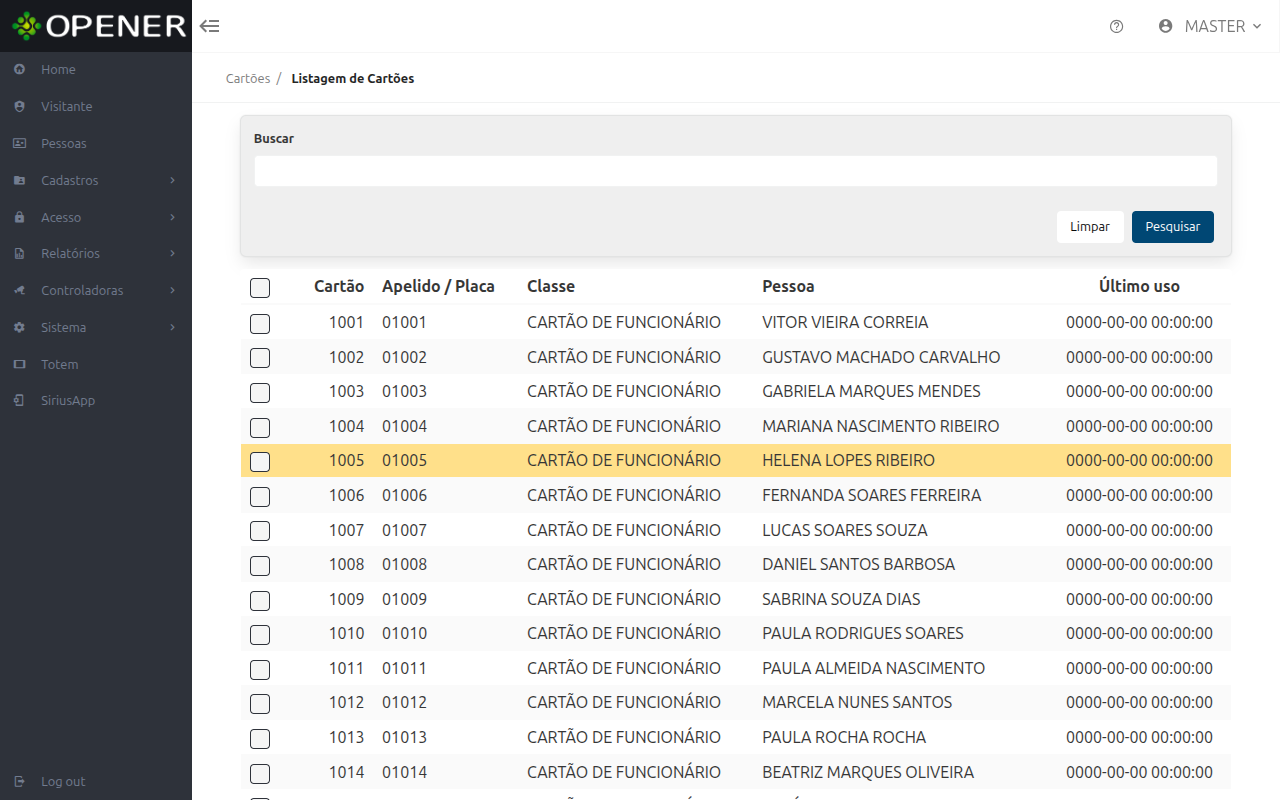This screenshot has width=1280, height=800.
Task: Toggle the select-all checkbox in table header
Action: (260, 288)
